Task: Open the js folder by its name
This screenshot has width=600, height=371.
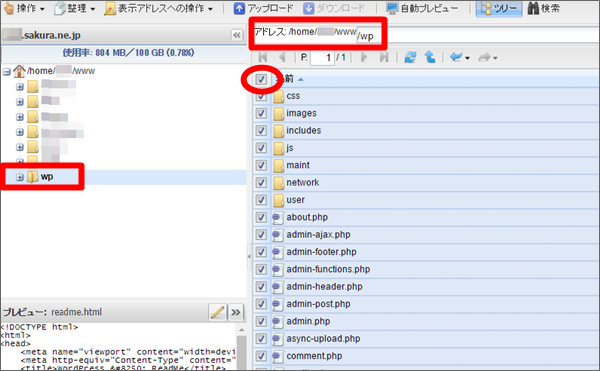Action: tap(290, 148)
